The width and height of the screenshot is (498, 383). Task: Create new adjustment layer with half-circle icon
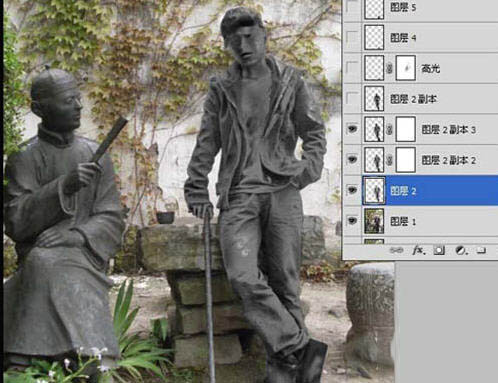coord(460,250)
